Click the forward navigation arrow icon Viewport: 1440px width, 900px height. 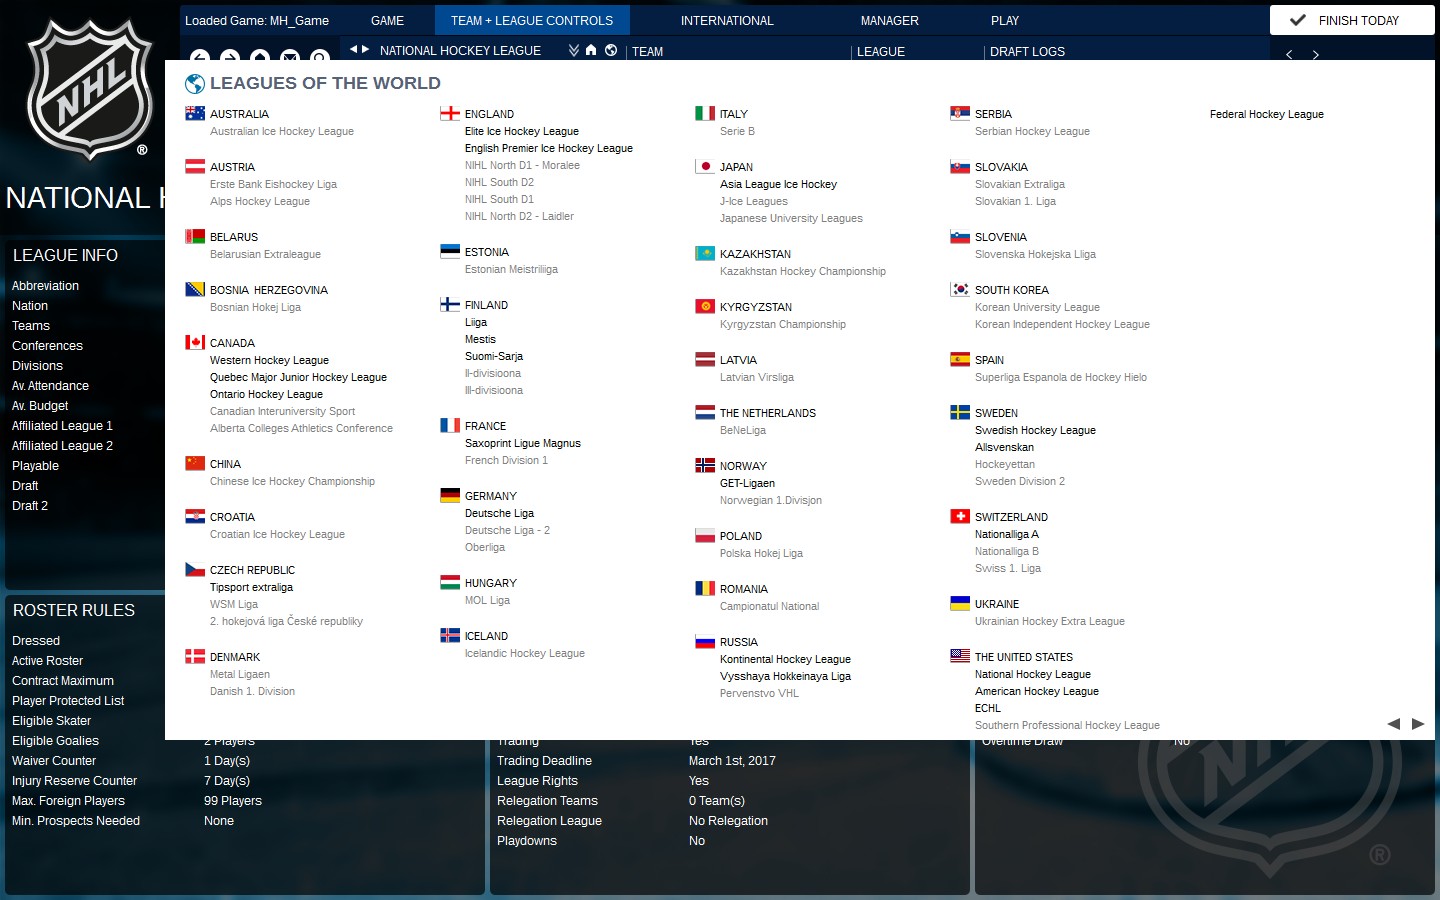point(230,56)
